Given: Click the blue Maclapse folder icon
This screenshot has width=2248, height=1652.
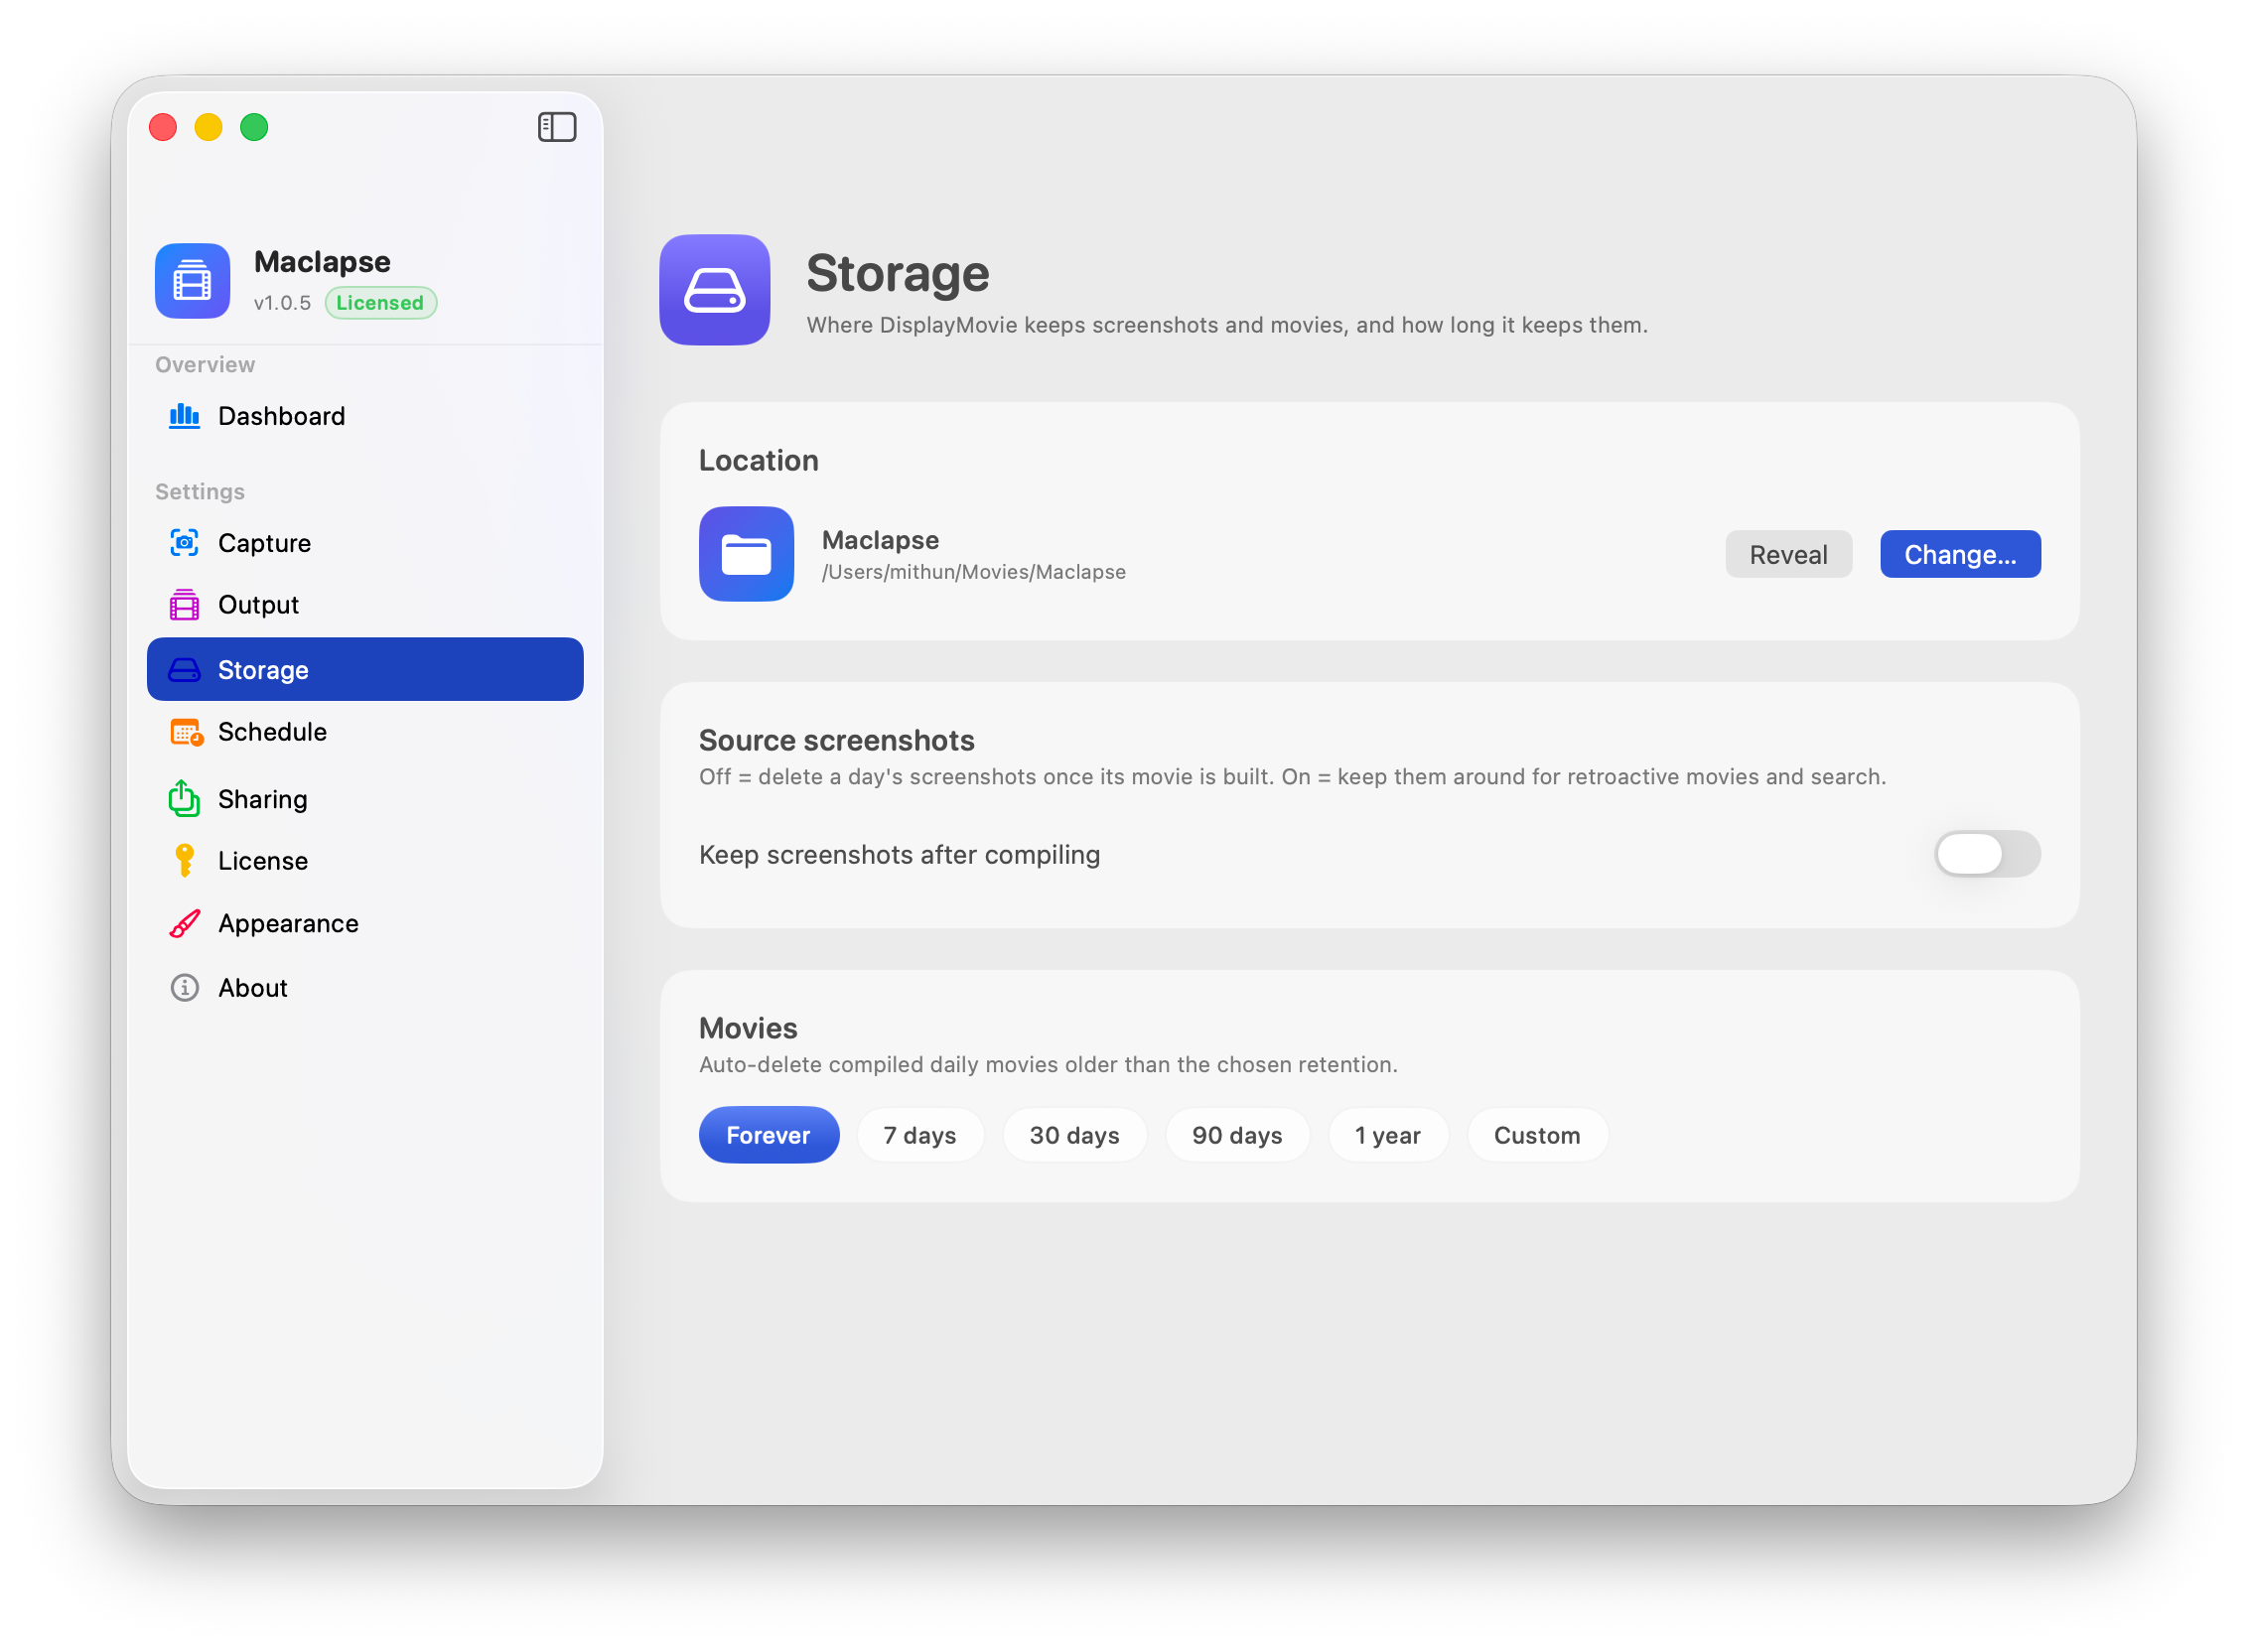Looking at the screenshot, I should pyautogui.click(x=747, y=554).
